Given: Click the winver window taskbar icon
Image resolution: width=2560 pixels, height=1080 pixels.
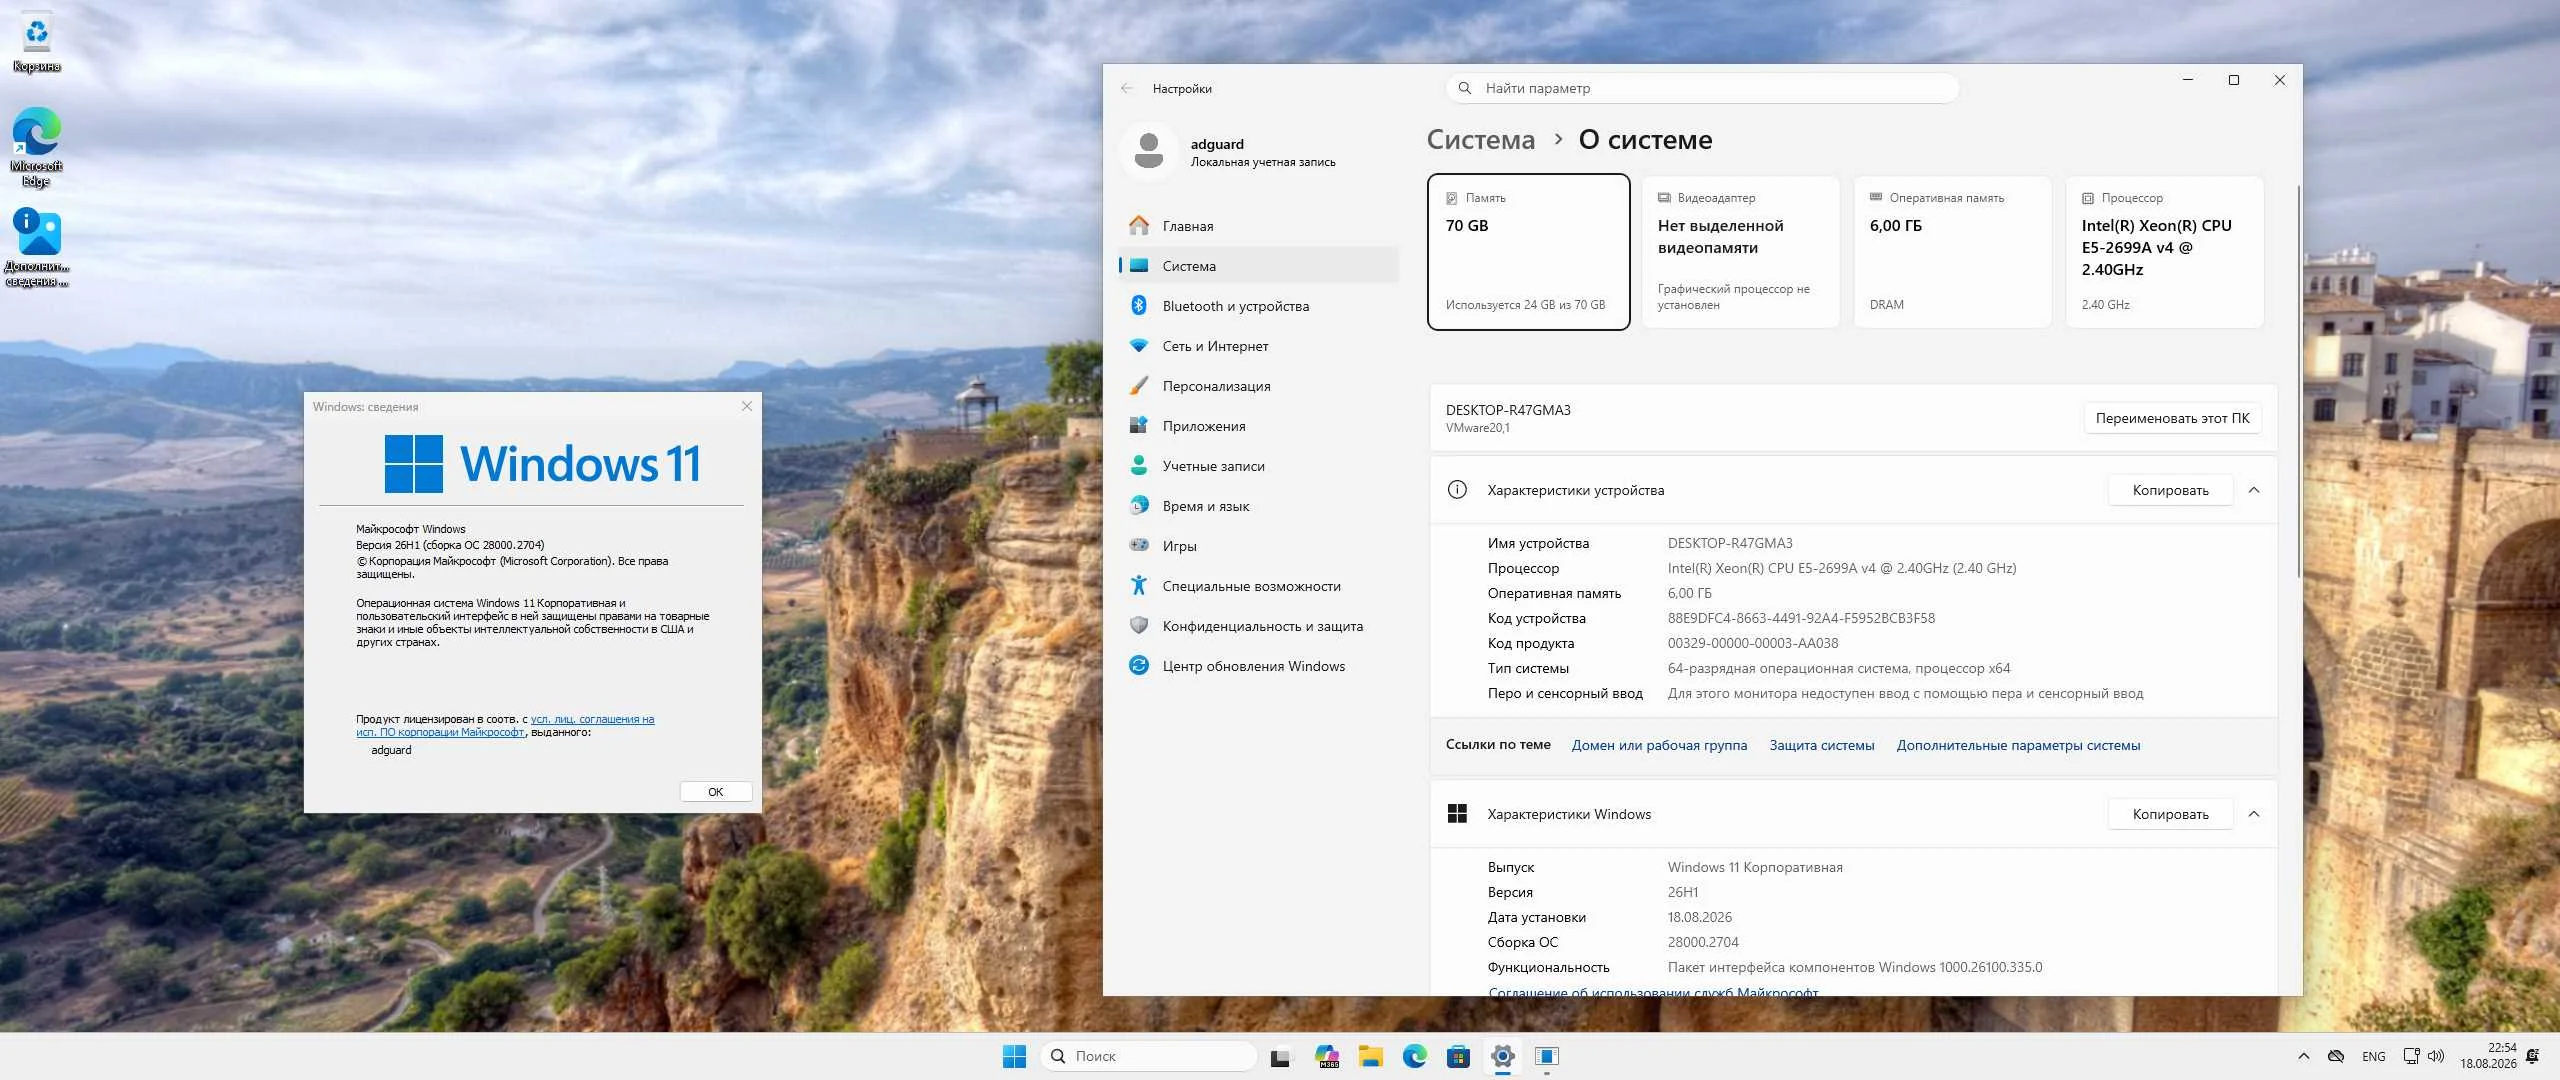Looking at the screenshot, I should 1547,1056.
